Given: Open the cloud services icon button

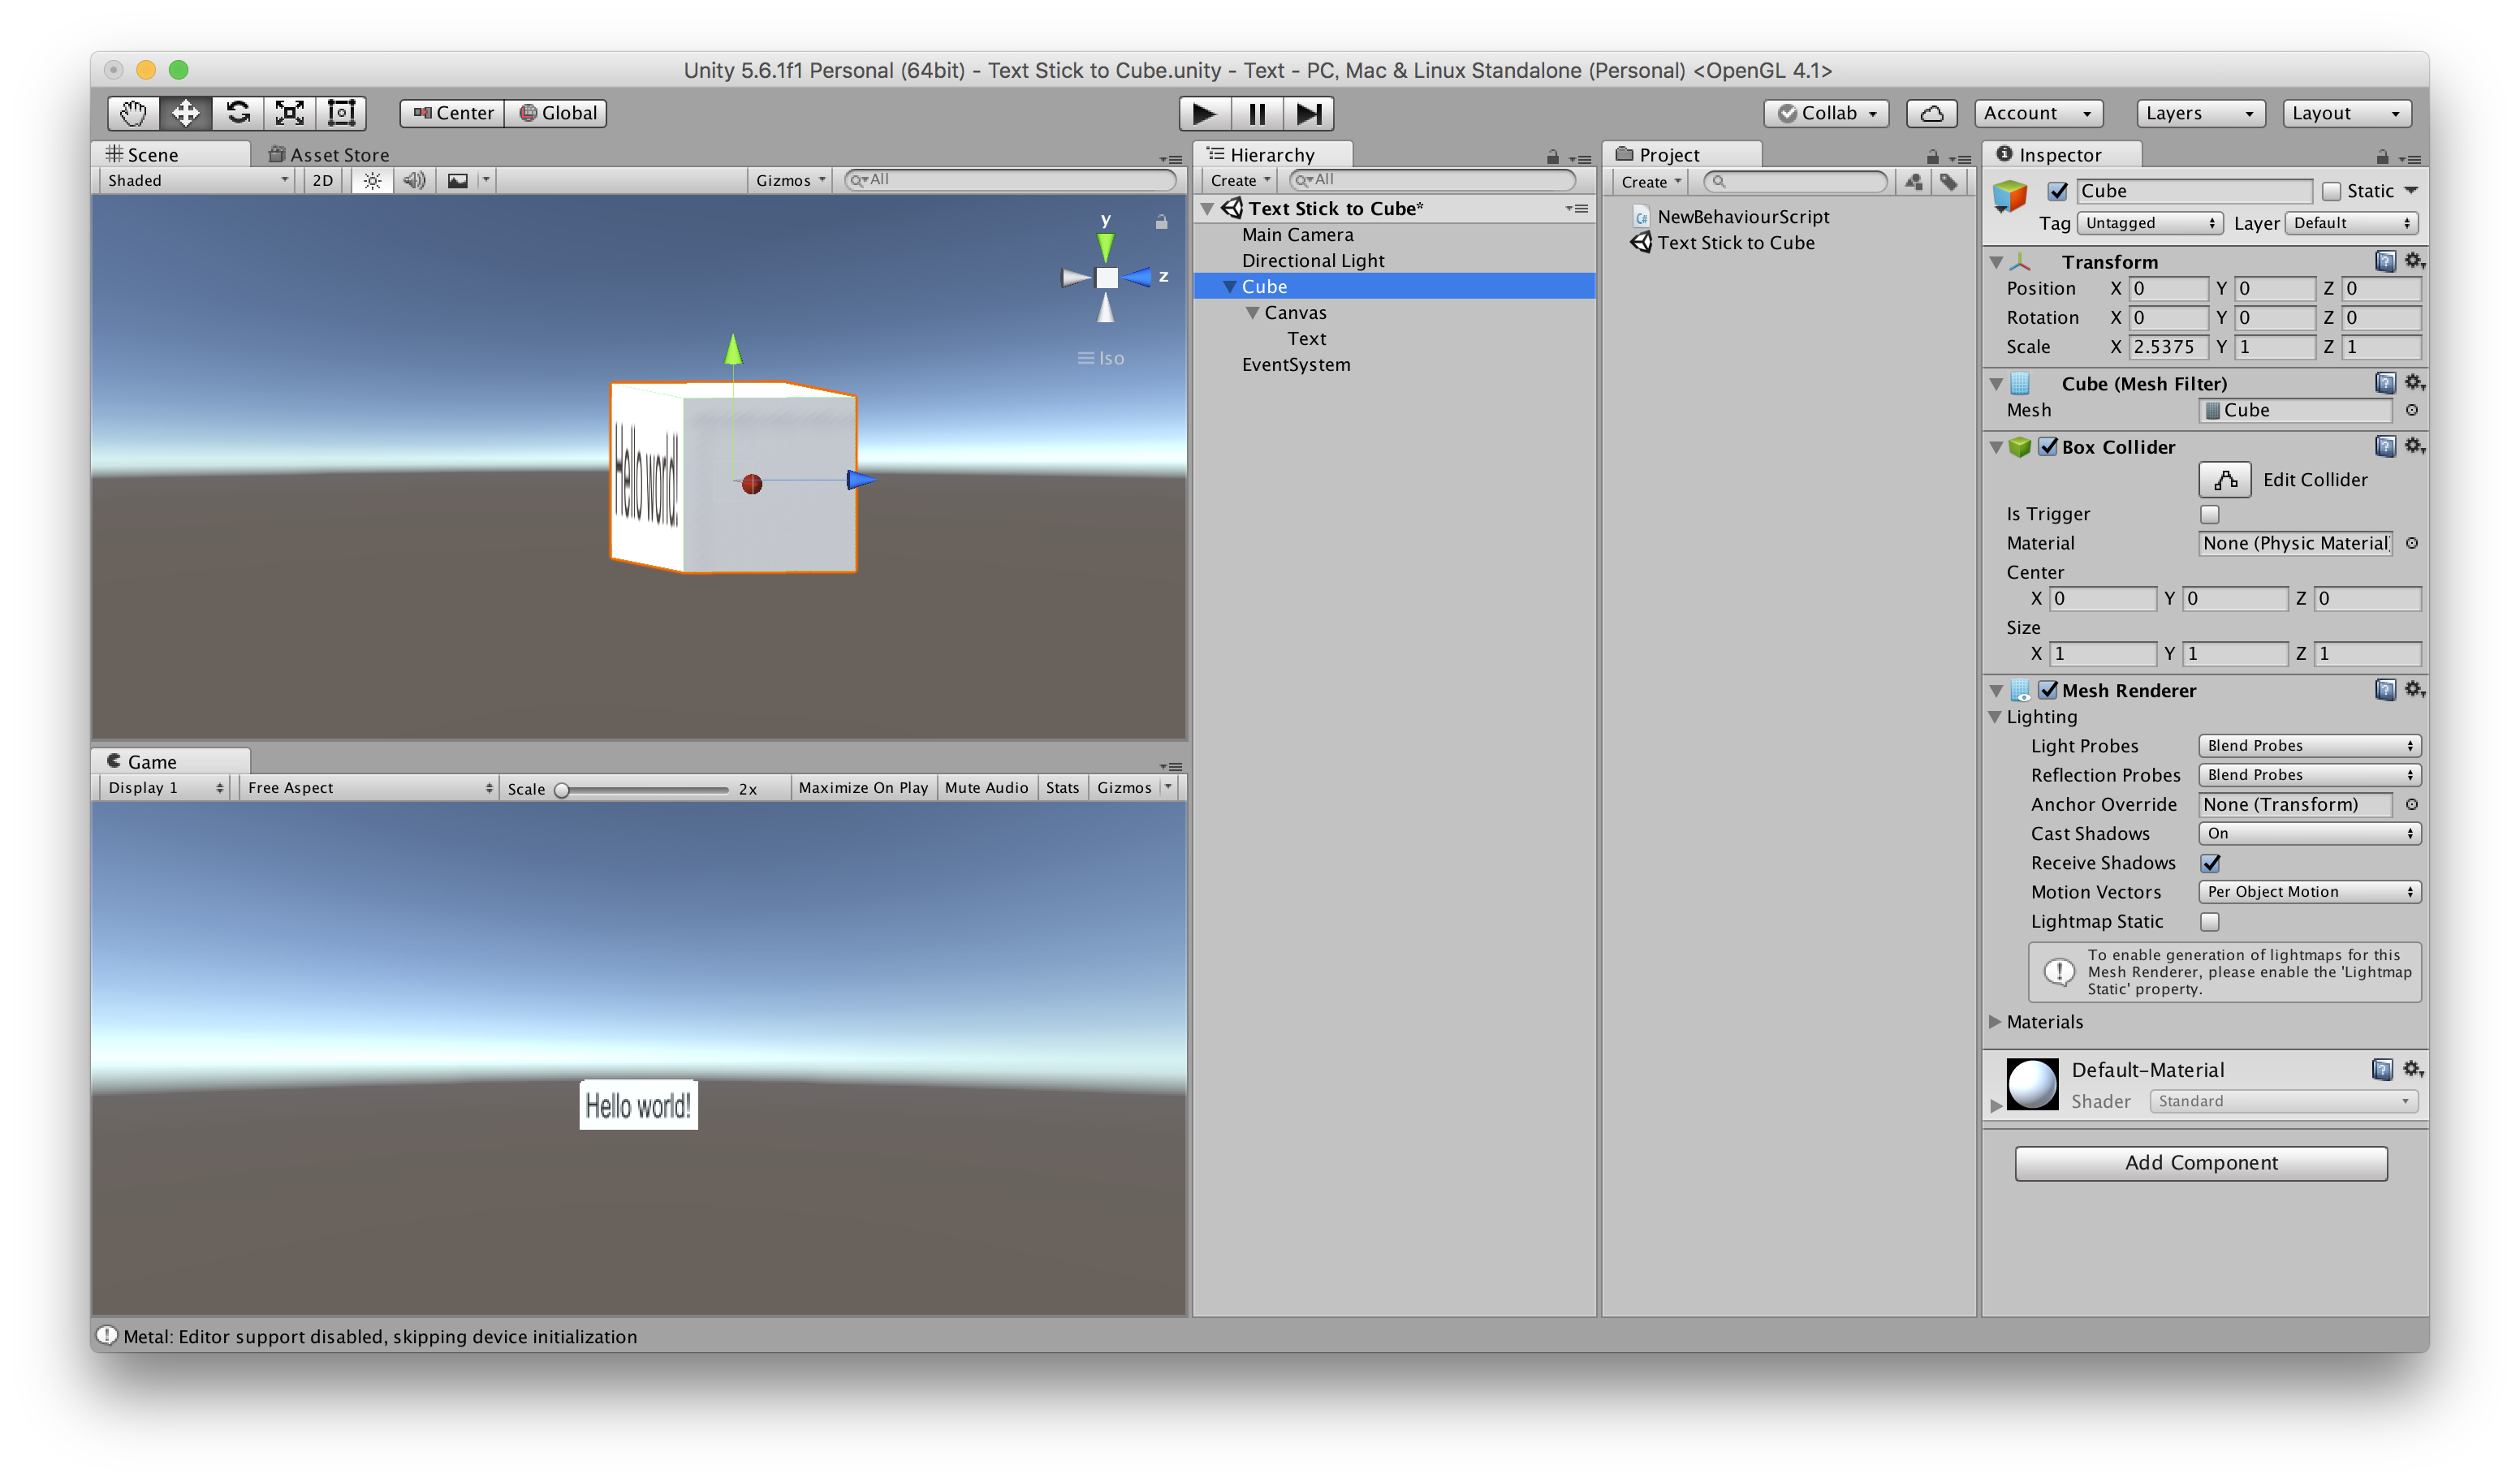Looking at the screenshot, I should pyautogui.click(x=1931, y=113).
